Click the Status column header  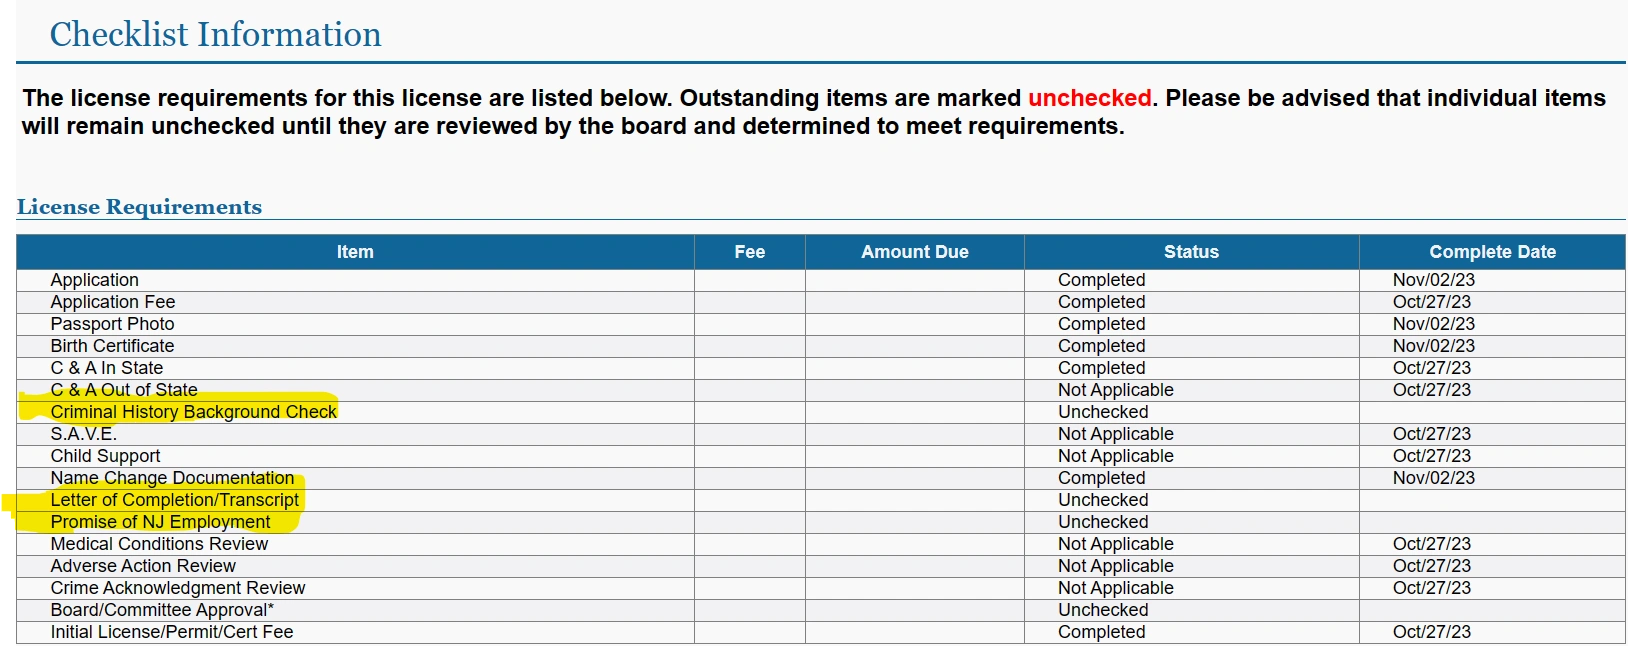[1191, 252]
